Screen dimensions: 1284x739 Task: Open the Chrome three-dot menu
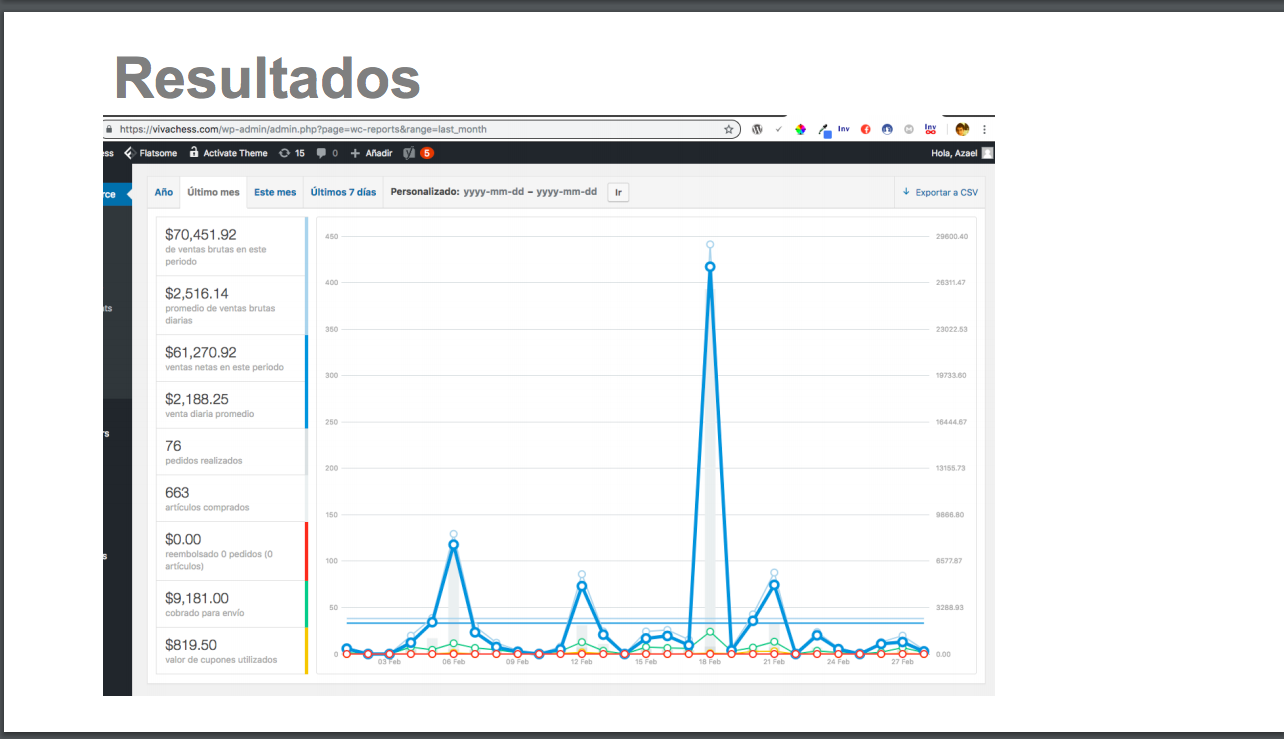984,129
